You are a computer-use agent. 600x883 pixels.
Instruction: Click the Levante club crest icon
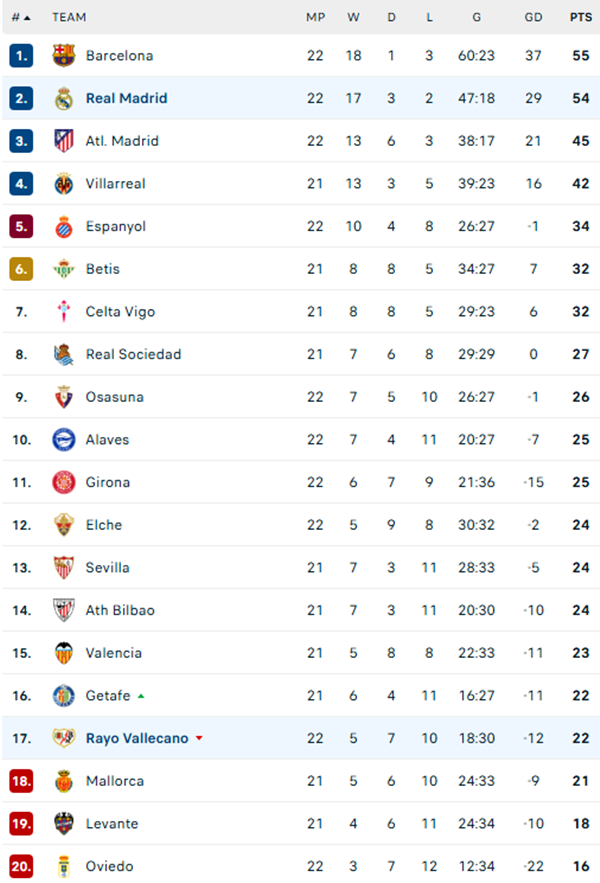coord(64,824)
